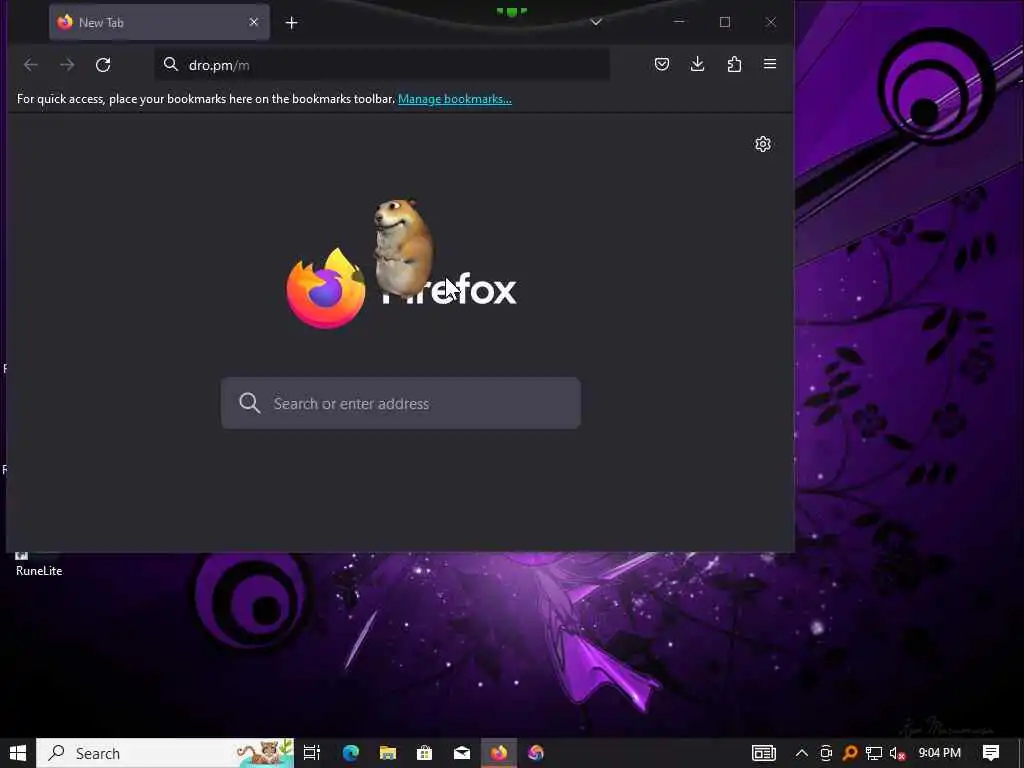
Task: Open the Firefox hamburger menu
Action: [770, 64]
